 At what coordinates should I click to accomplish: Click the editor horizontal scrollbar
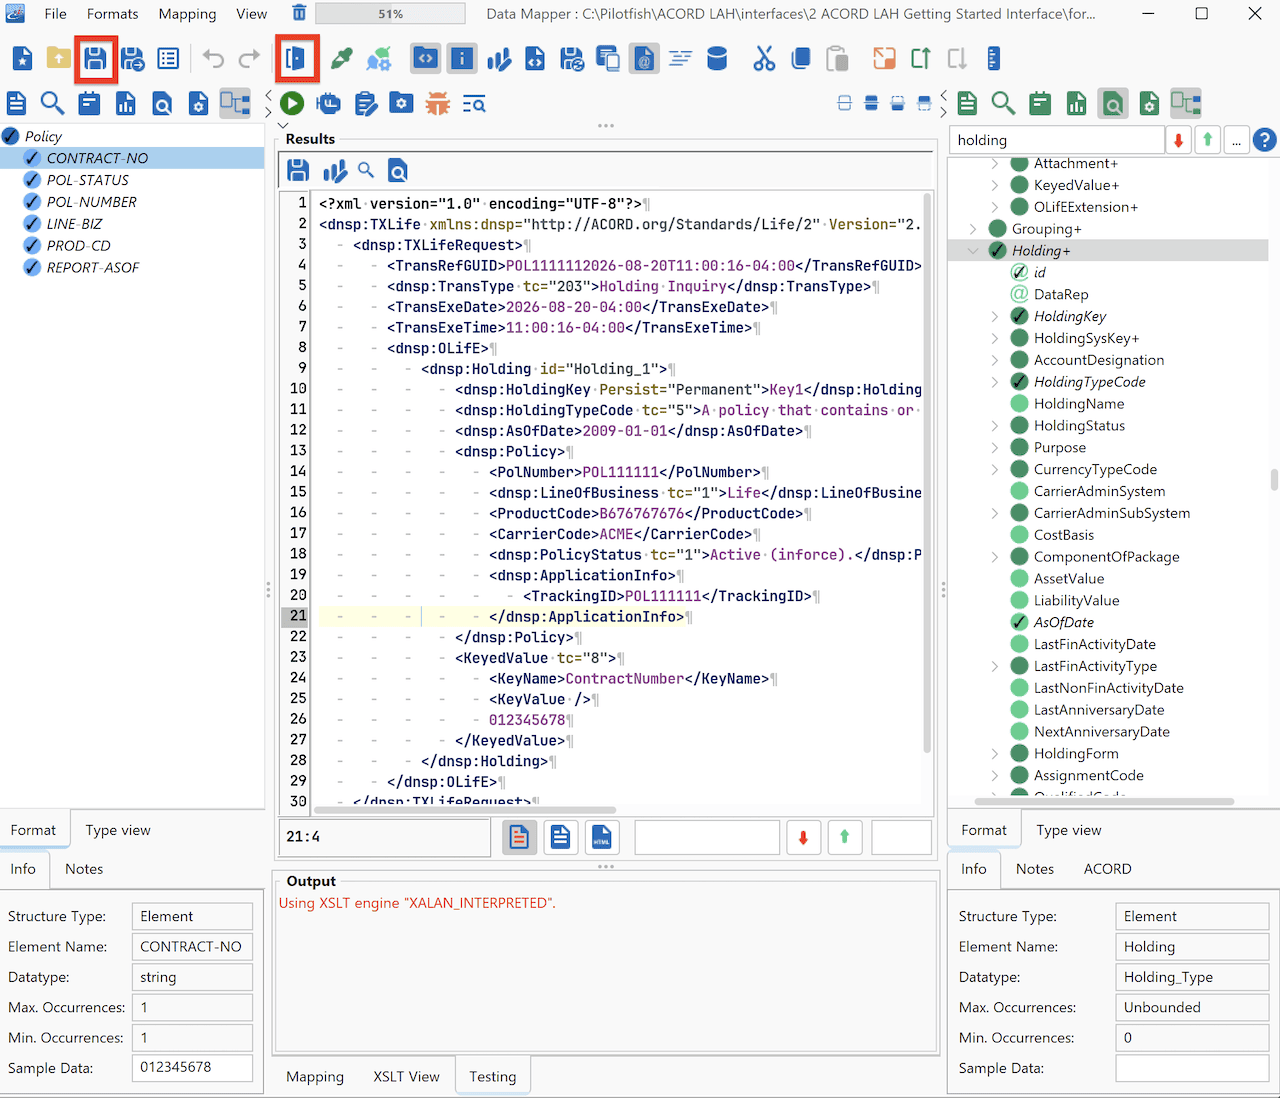click(x=465, y=810)
